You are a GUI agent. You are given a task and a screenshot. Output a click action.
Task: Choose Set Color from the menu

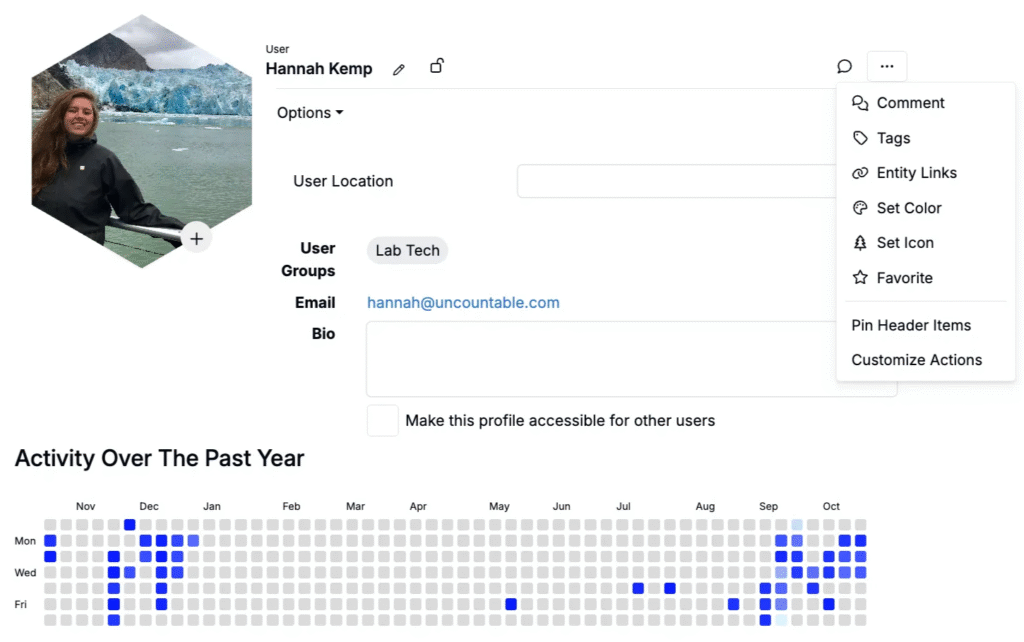[x=908, y=208]
